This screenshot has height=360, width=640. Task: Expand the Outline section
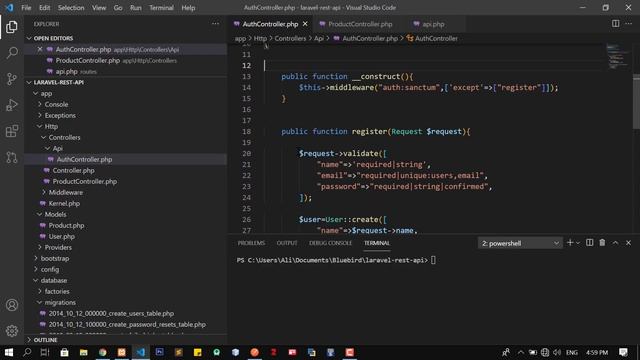pyautogui.click(x=45, y=340)
